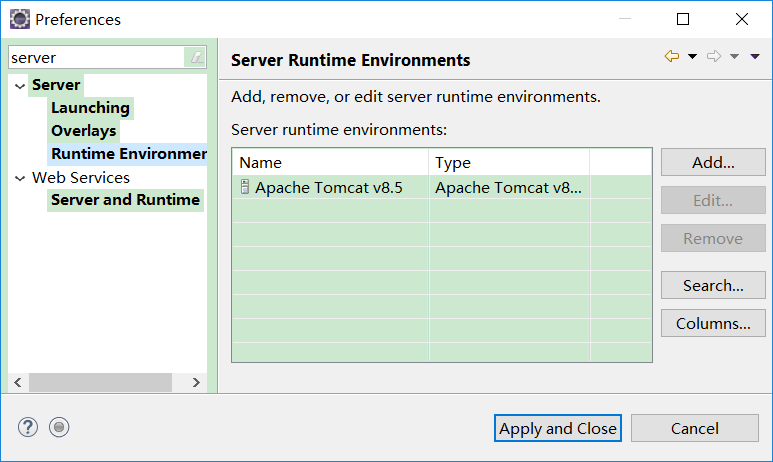The image size is (773, 462).
Task: Click the Eclipse Preferences title icon
Action: point(19,19)
